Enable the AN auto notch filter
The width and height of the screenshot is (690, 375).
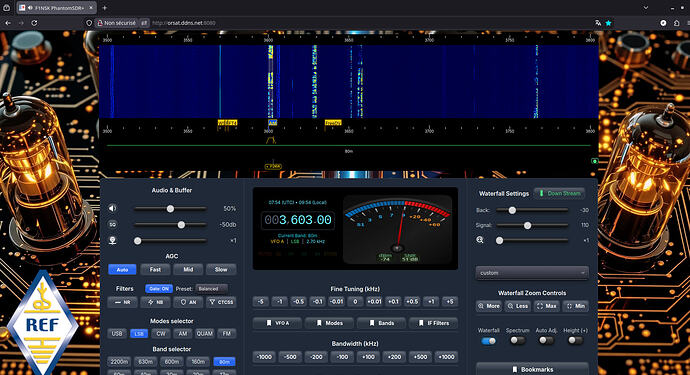pyautogui.click(x=188, y=302)
